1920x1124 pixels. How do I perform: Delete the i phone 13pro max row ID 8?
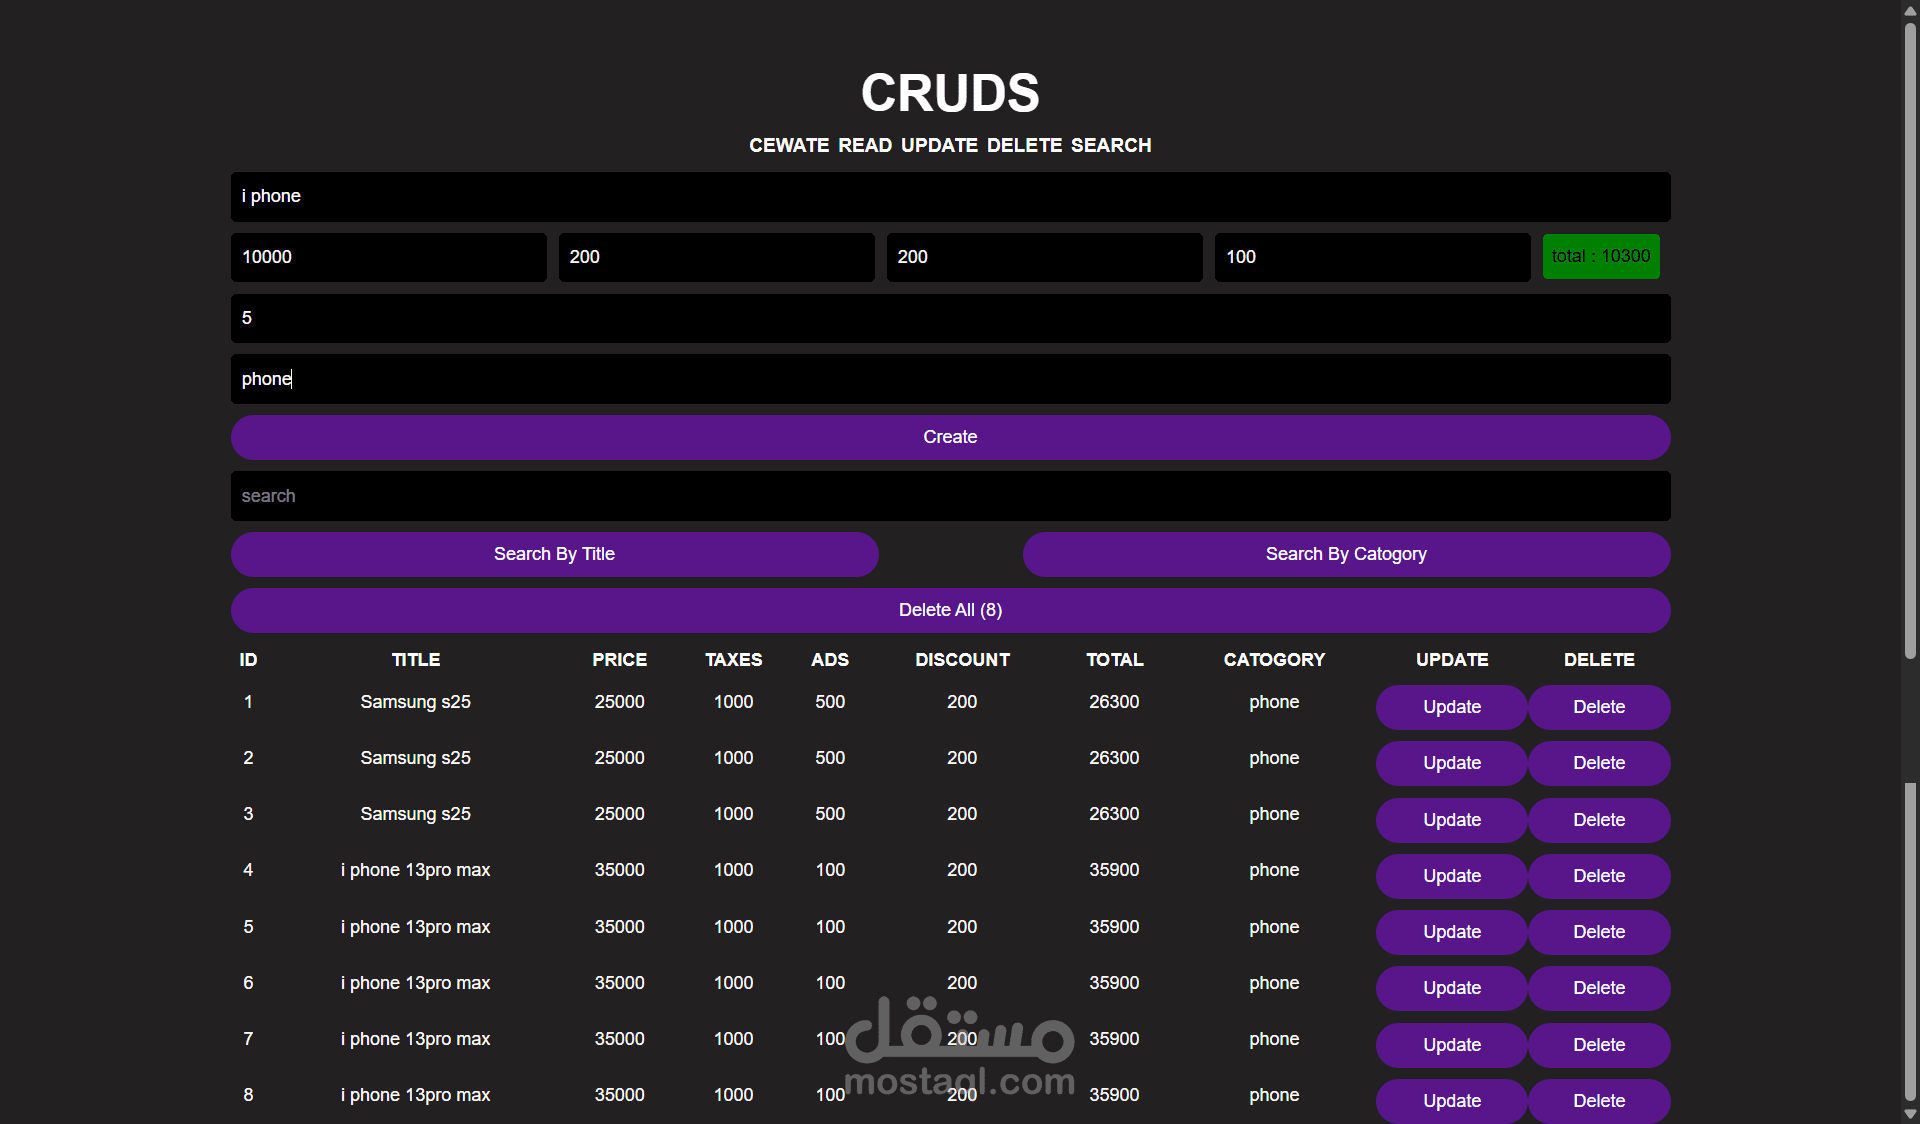coord(1598,1101)
